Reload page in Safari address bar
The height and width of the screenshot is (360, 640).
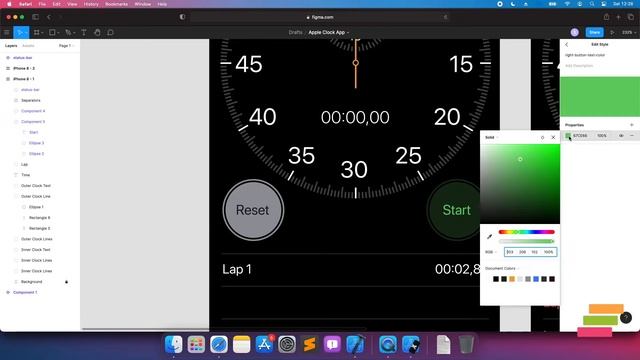tap(445, 17)
